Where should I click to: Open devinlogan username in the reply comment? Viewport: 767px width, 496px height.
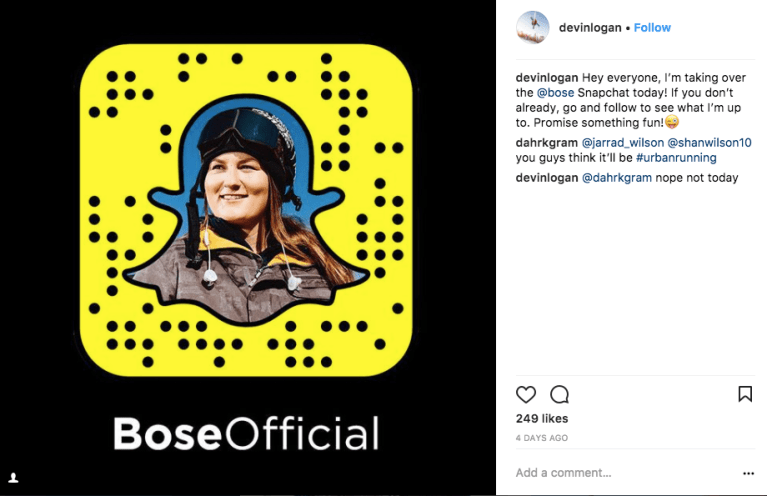coord(546,178)
